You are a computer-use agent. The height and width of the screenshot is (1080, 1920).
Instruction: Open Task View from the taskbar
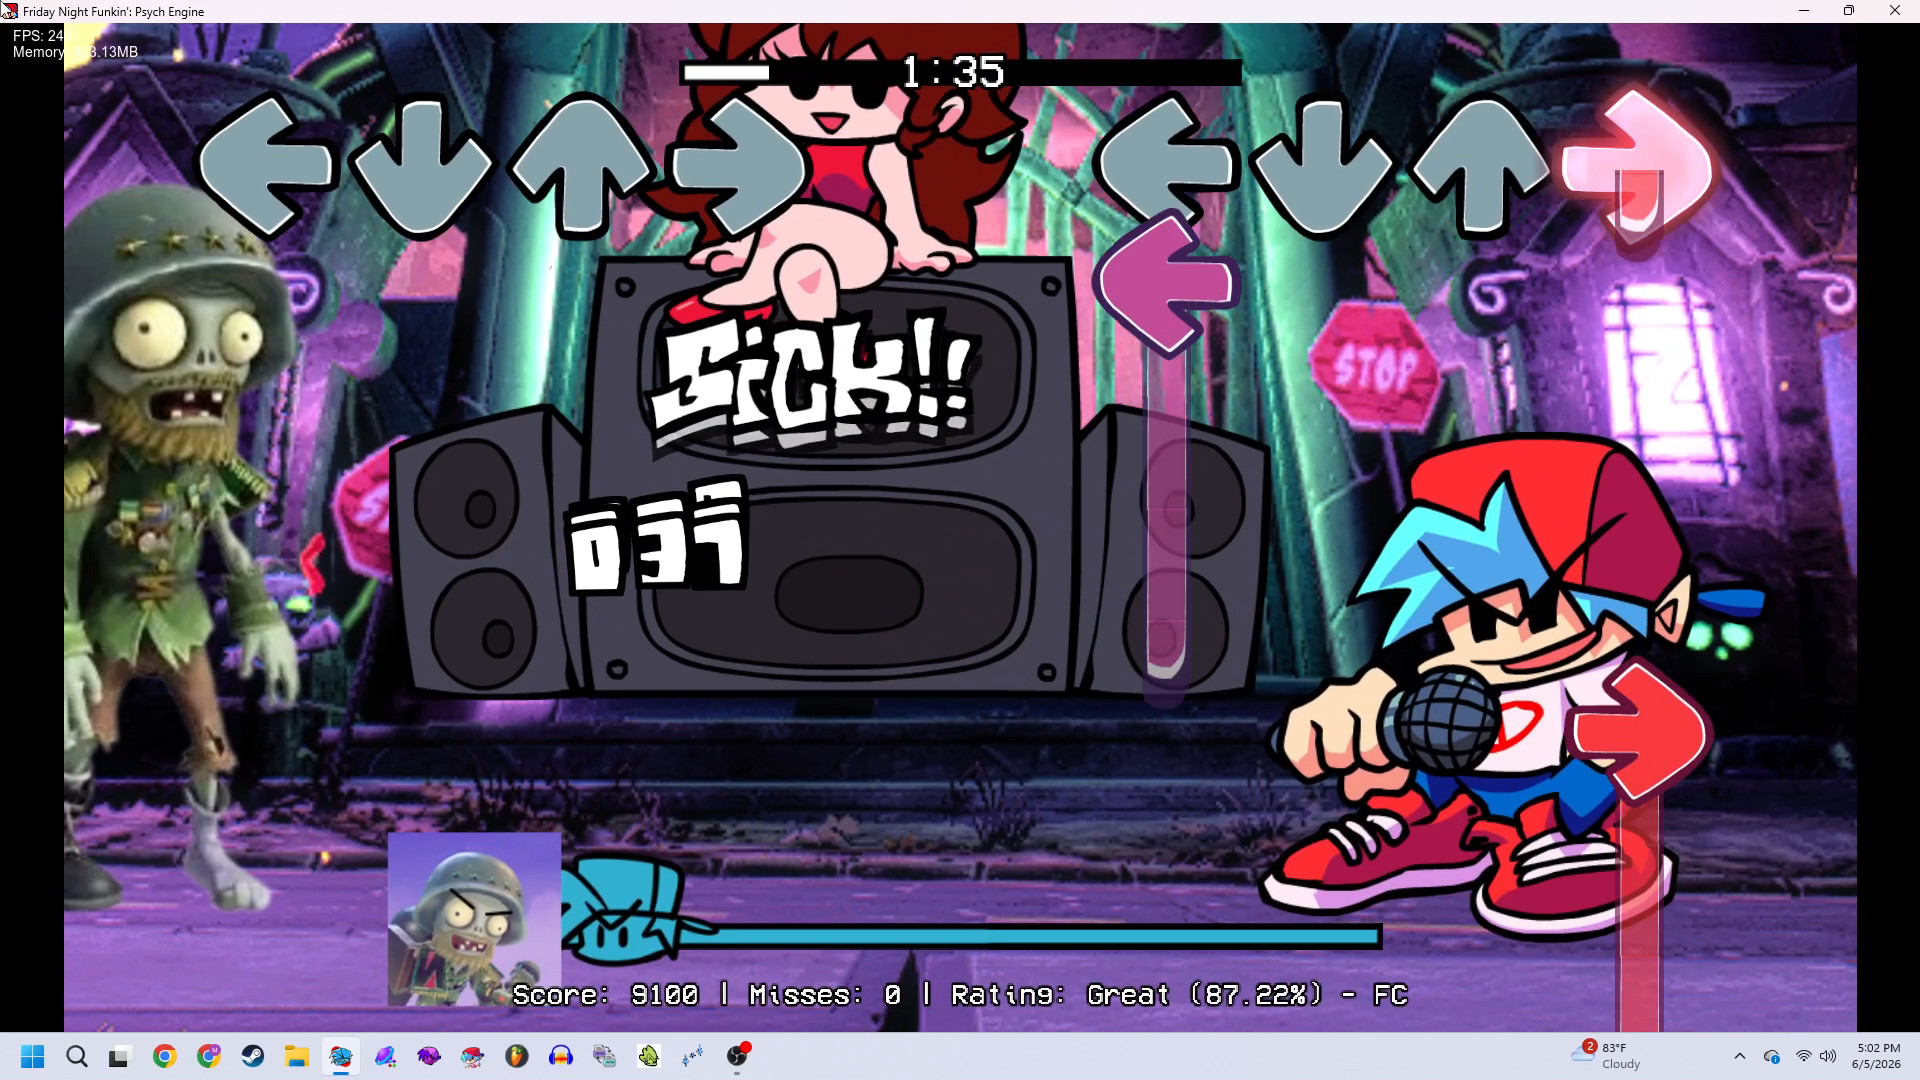point(120,1056)
